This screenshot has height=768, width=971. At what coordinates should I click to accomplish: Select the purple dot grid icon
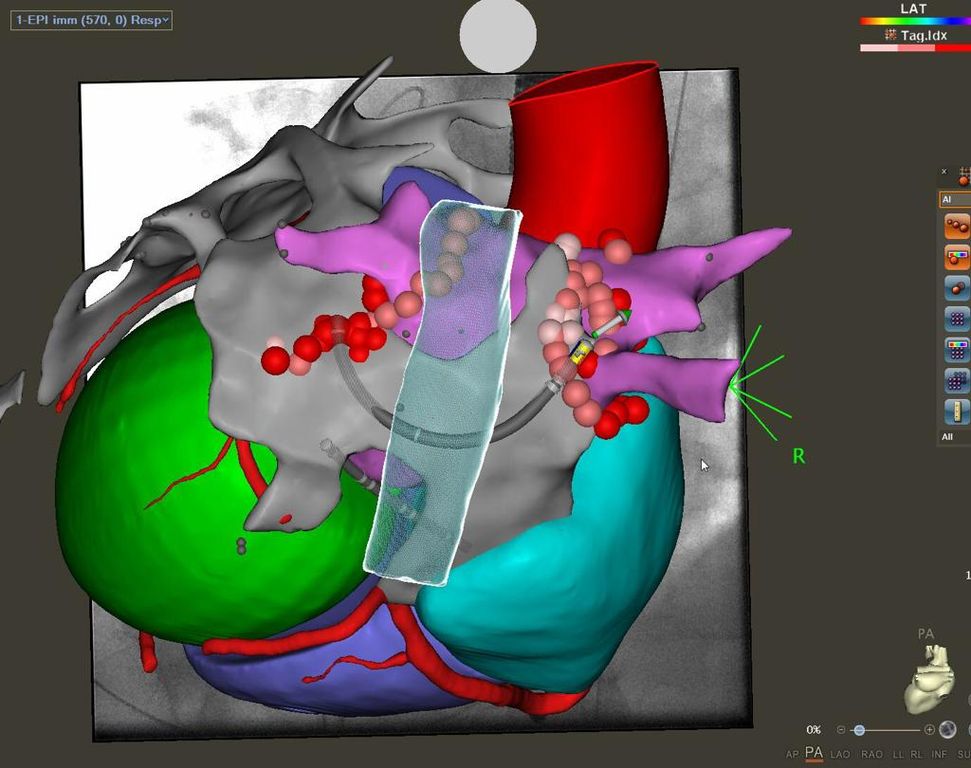point(956,320)
